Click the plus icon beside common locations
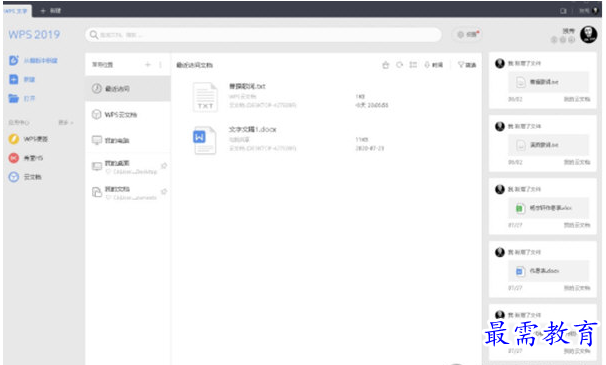This screenshot has height=365, width=606. click(x=148, y=65)
